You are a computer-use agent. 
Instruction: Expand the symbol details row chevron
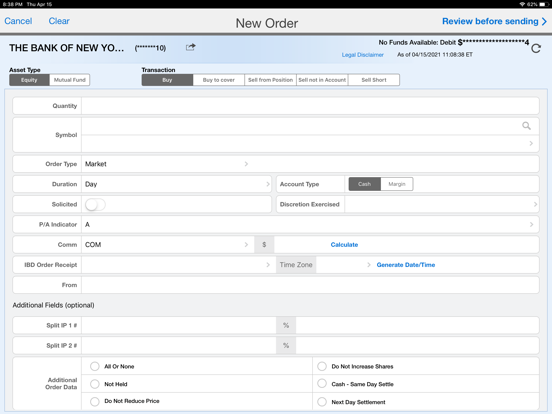pos(531,143)
